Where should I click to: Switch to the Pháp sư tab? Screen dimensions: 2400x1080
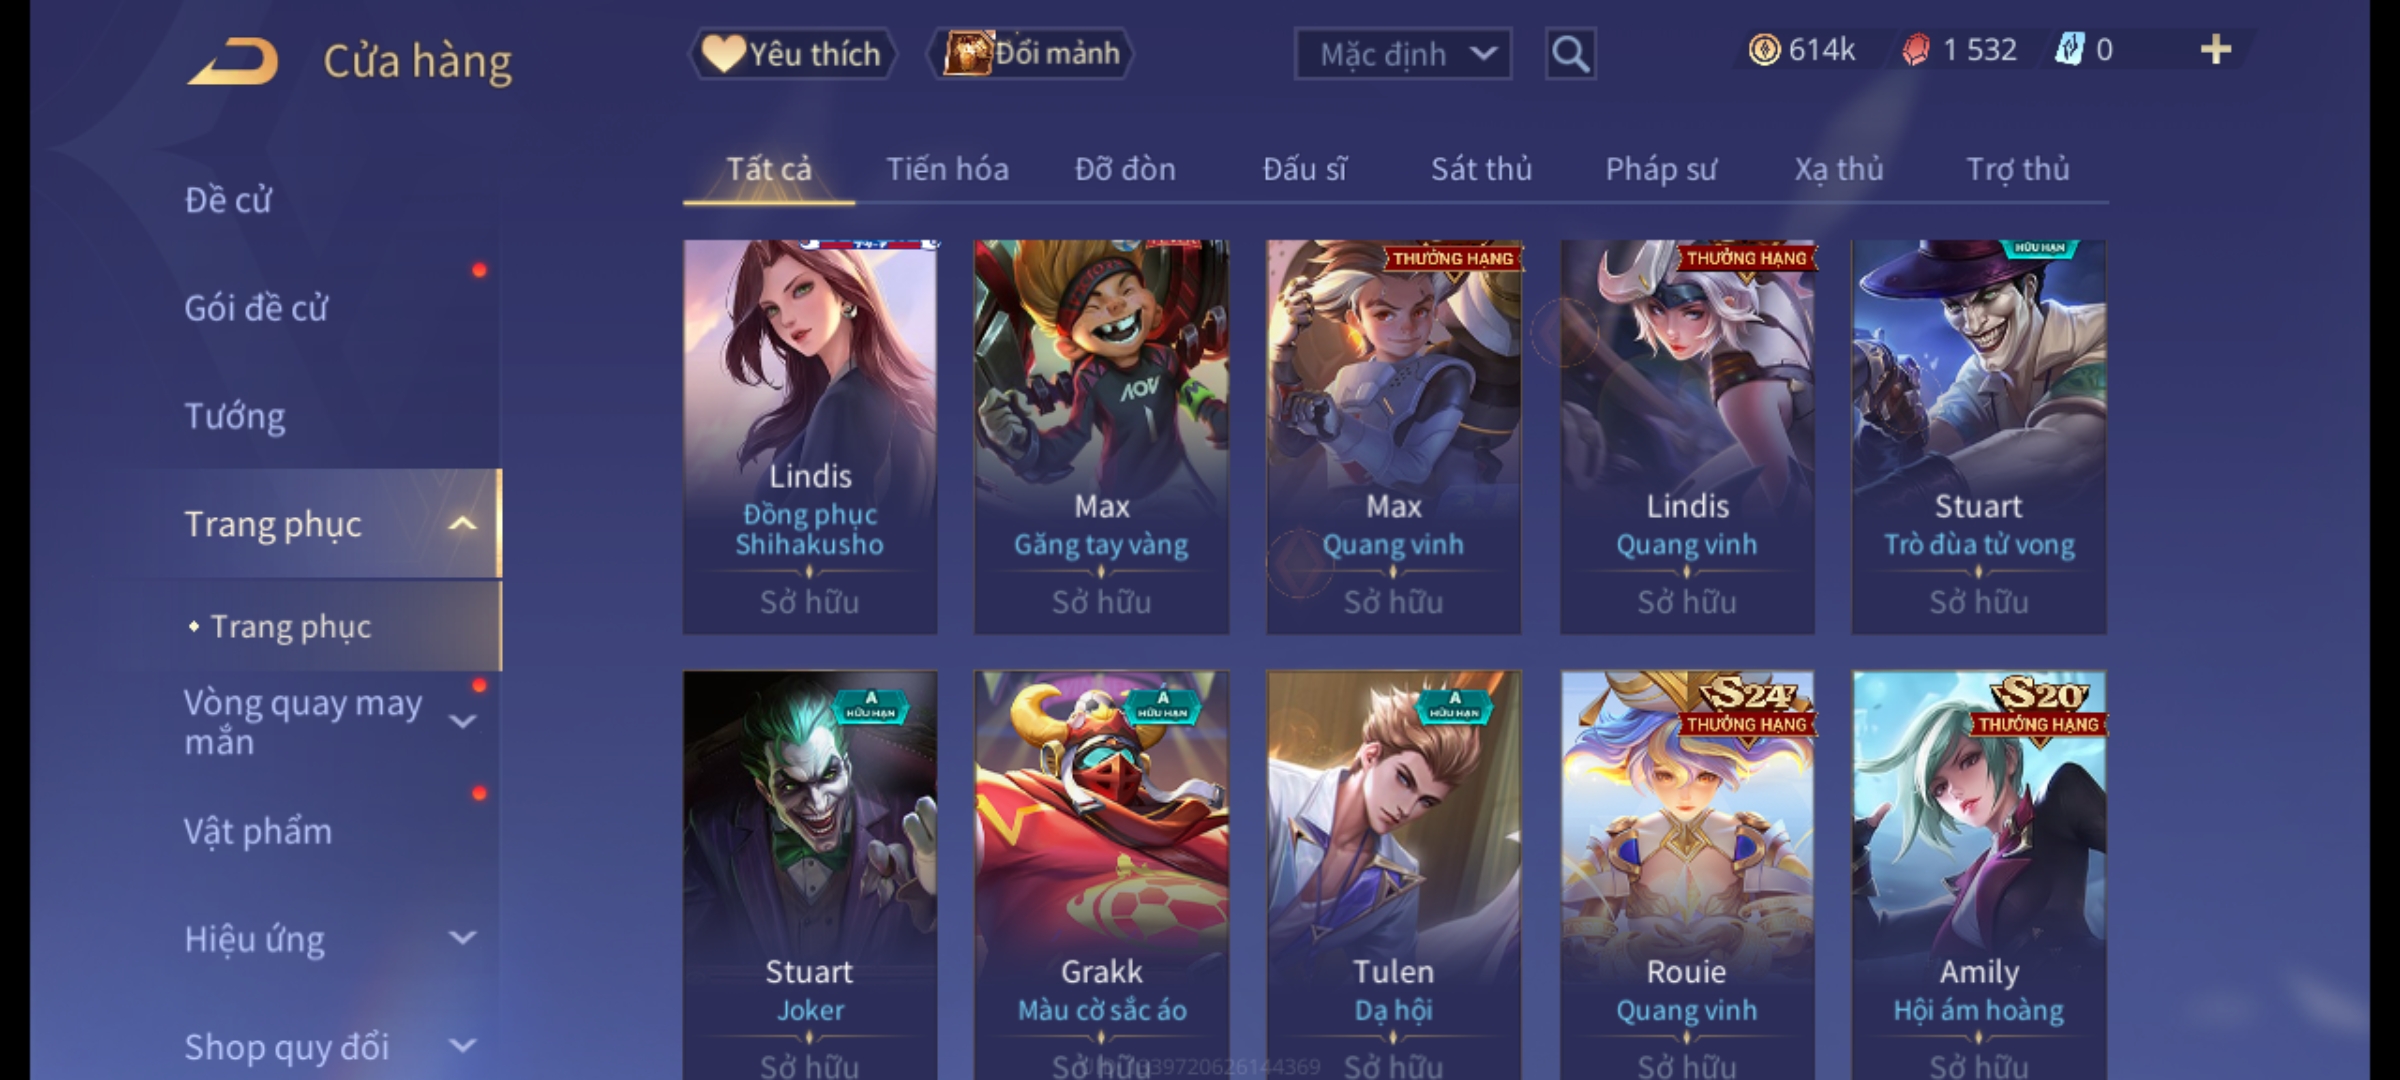click(1661, 169)
